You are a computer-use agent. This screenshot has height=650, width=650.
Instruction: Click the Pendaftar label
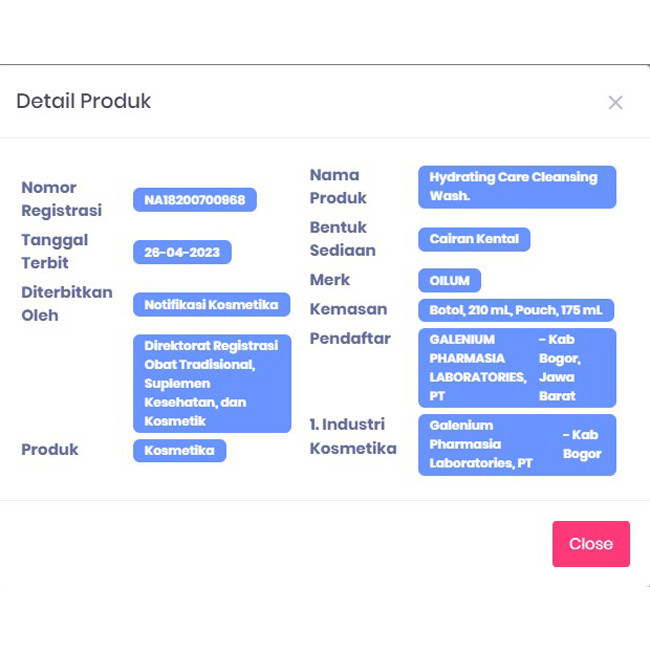pos(350,338)
